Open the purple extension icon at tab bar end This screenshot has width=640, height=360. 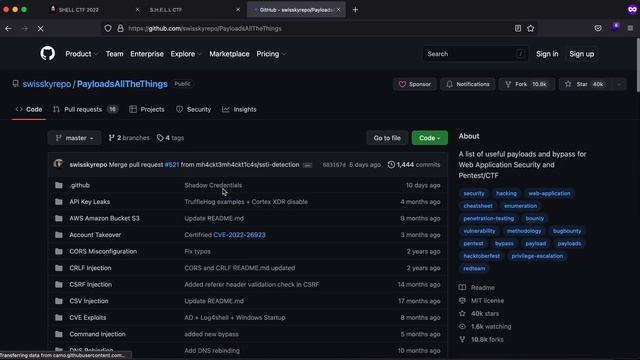click(632, 9)
